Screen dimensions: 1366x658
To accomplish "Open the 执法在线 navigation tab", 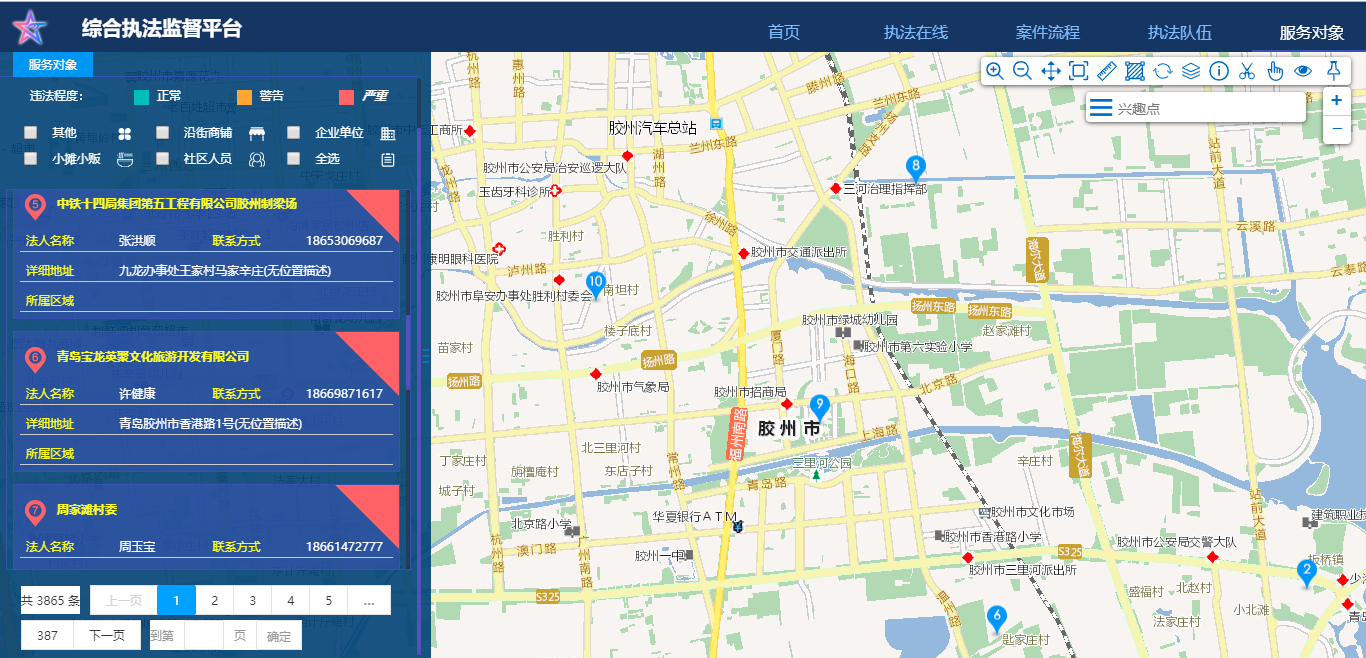I will pyautogui.click(x=915, y=32).
